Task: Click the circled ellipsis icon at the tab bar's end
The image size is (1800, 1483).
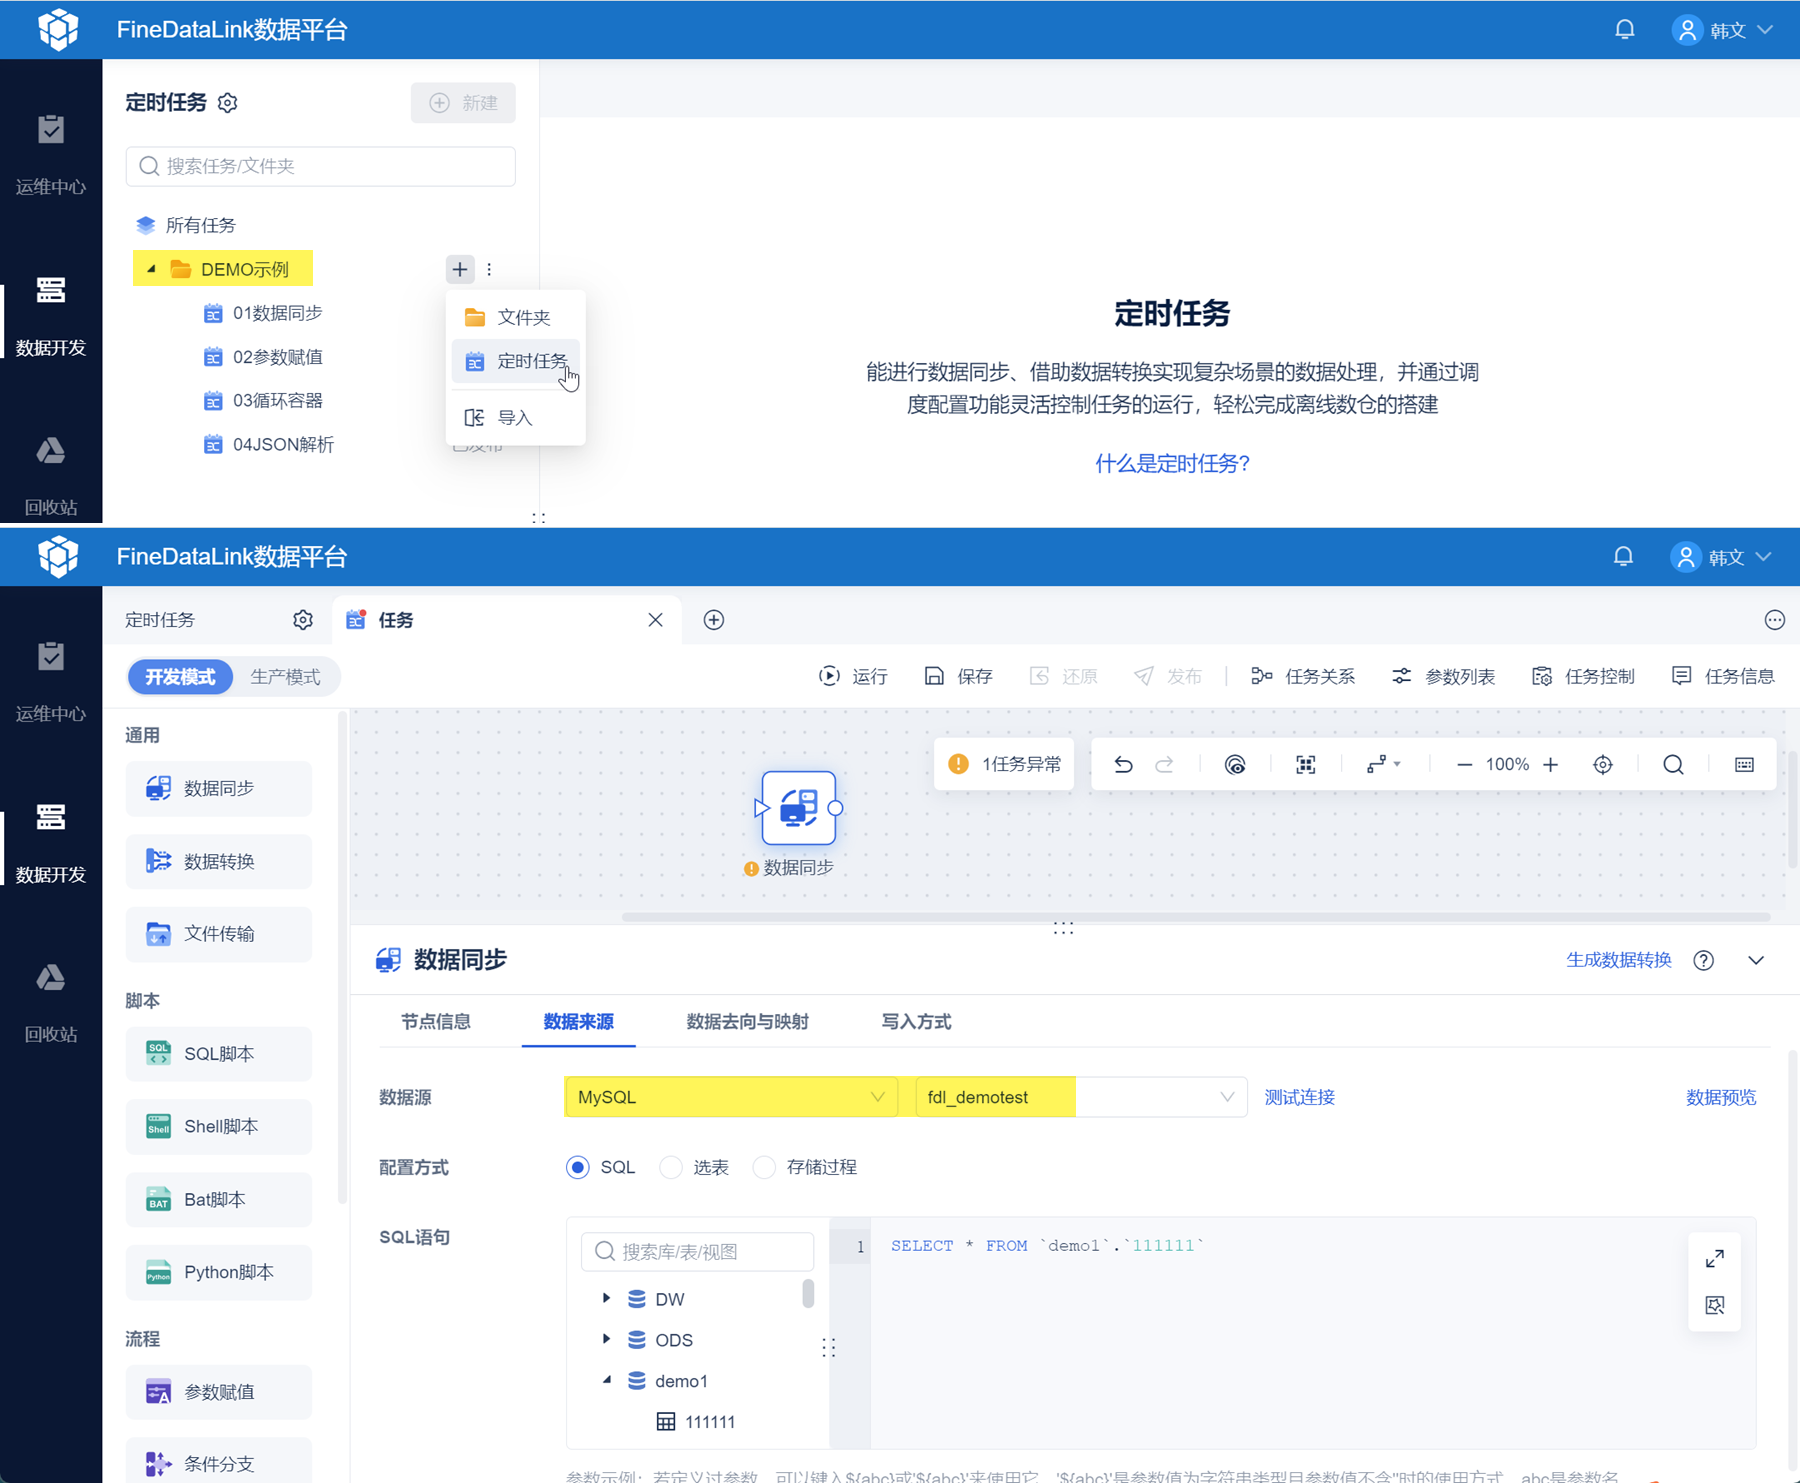Action: tap(1775, 620)
